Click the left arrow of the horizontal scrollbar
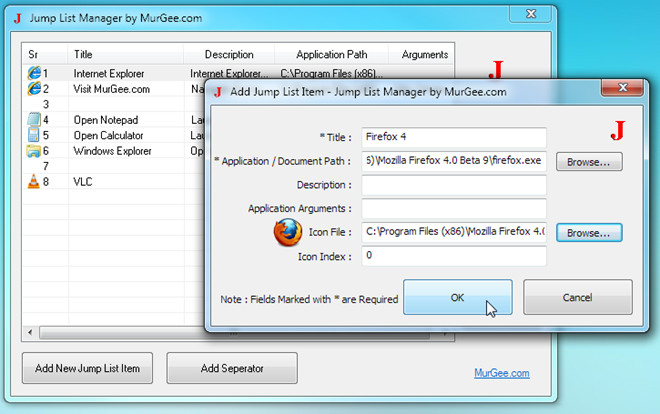The width and height of the screenshot is (660, 414). pyautogui.click(x=30, y=333)
